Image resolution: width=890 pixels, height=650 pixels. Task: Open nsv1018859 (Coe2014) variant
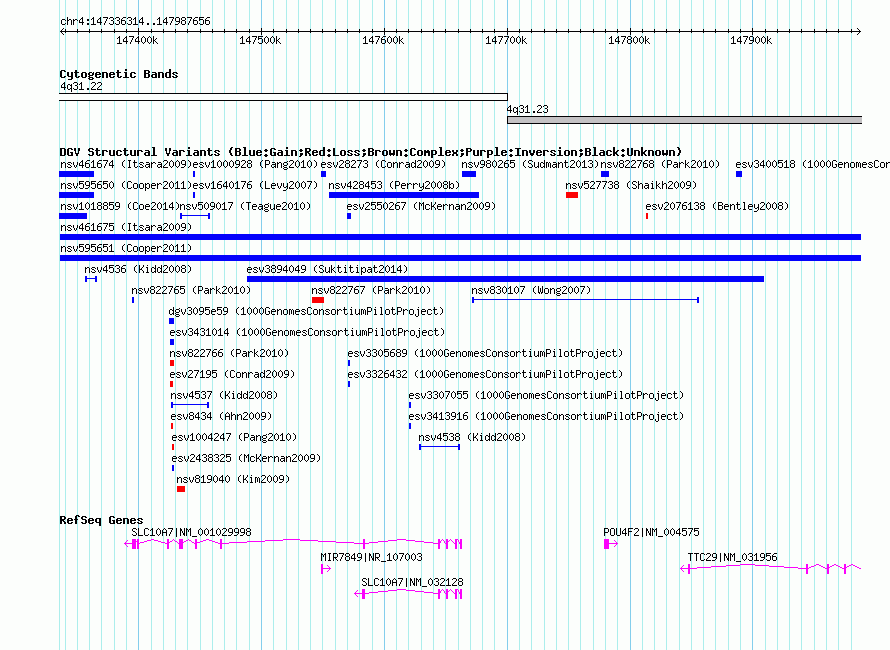120,207
